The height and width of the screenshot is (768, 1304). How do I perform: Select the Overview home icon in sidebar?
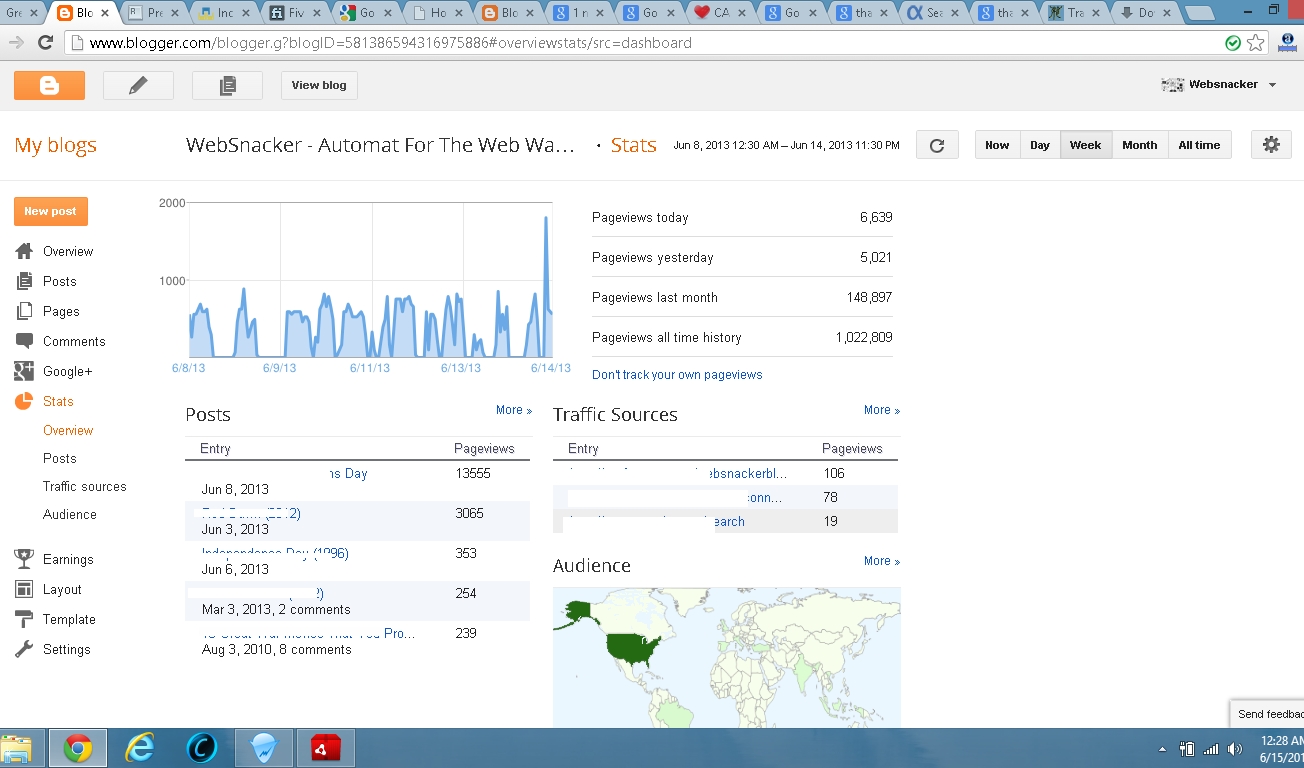click(24, 251)
